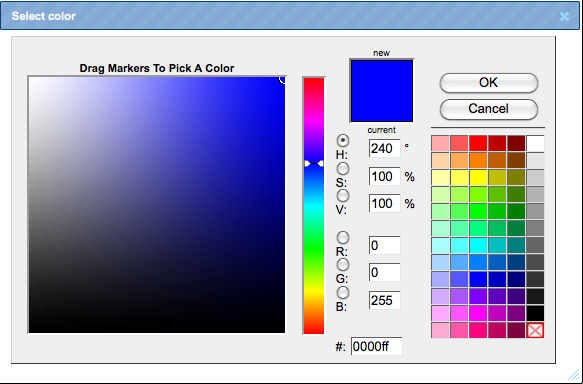Click the hue field showing 240

(x=384, y=148)
